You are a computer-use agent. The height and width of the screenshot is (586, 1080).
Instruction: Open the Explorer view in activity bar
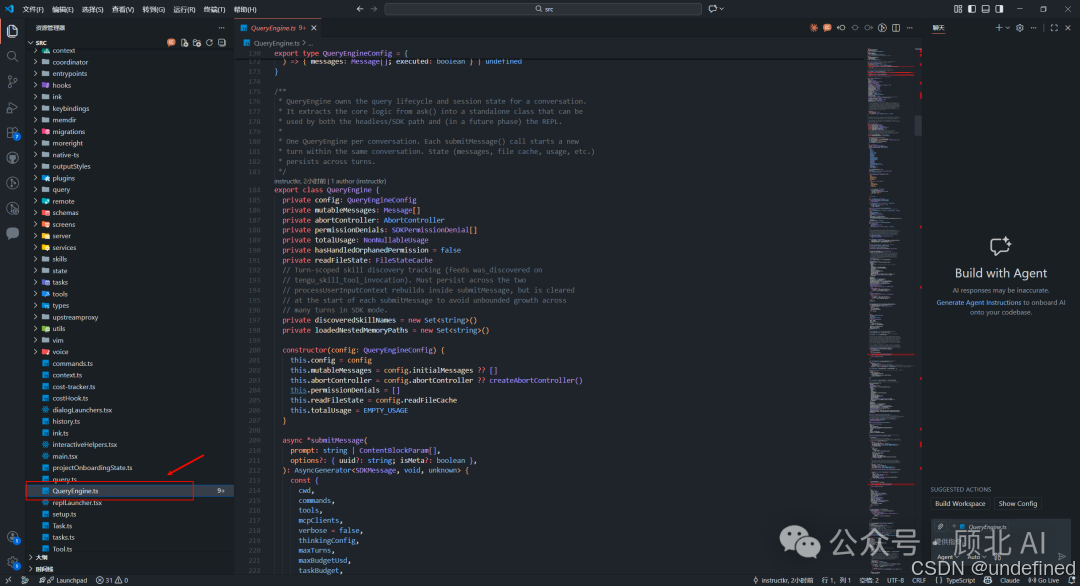(x=12, y=31)
